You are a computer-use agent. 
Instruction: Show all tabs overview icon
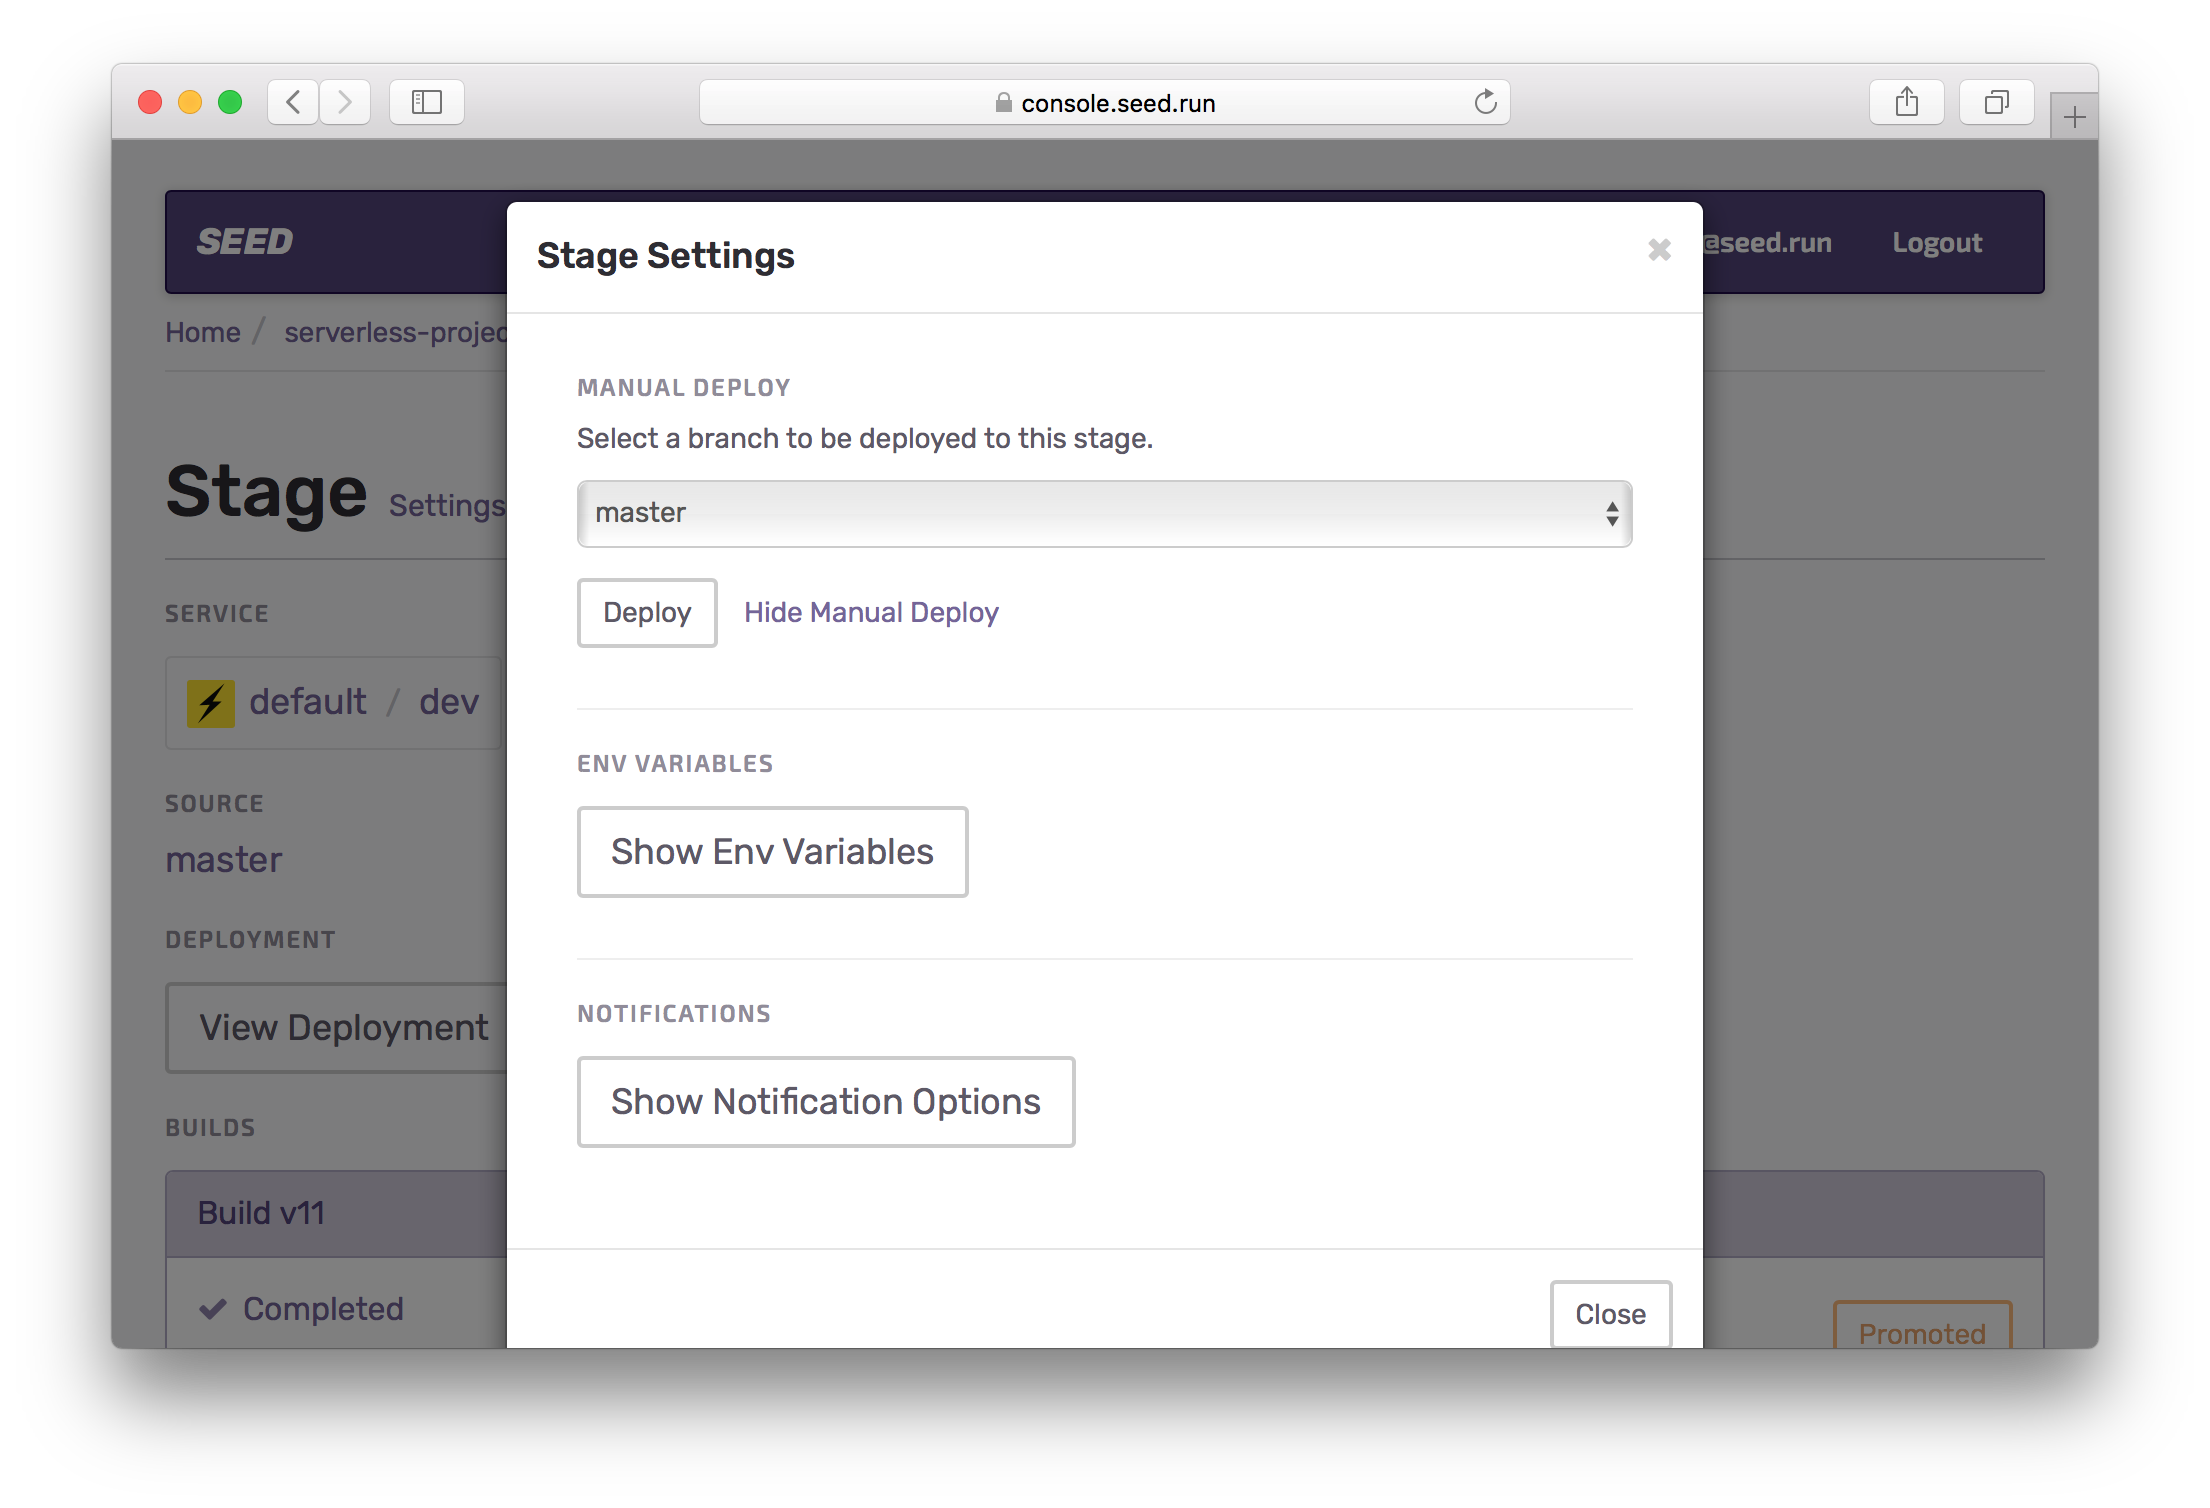(1996, 102)
